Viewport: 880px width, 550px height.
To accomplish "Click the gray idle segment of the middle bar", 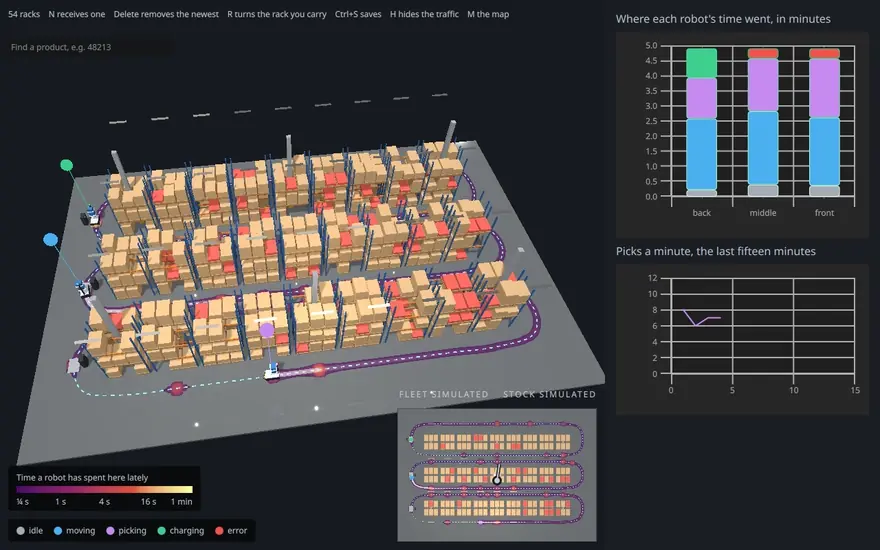I will (x=763, y=191).
